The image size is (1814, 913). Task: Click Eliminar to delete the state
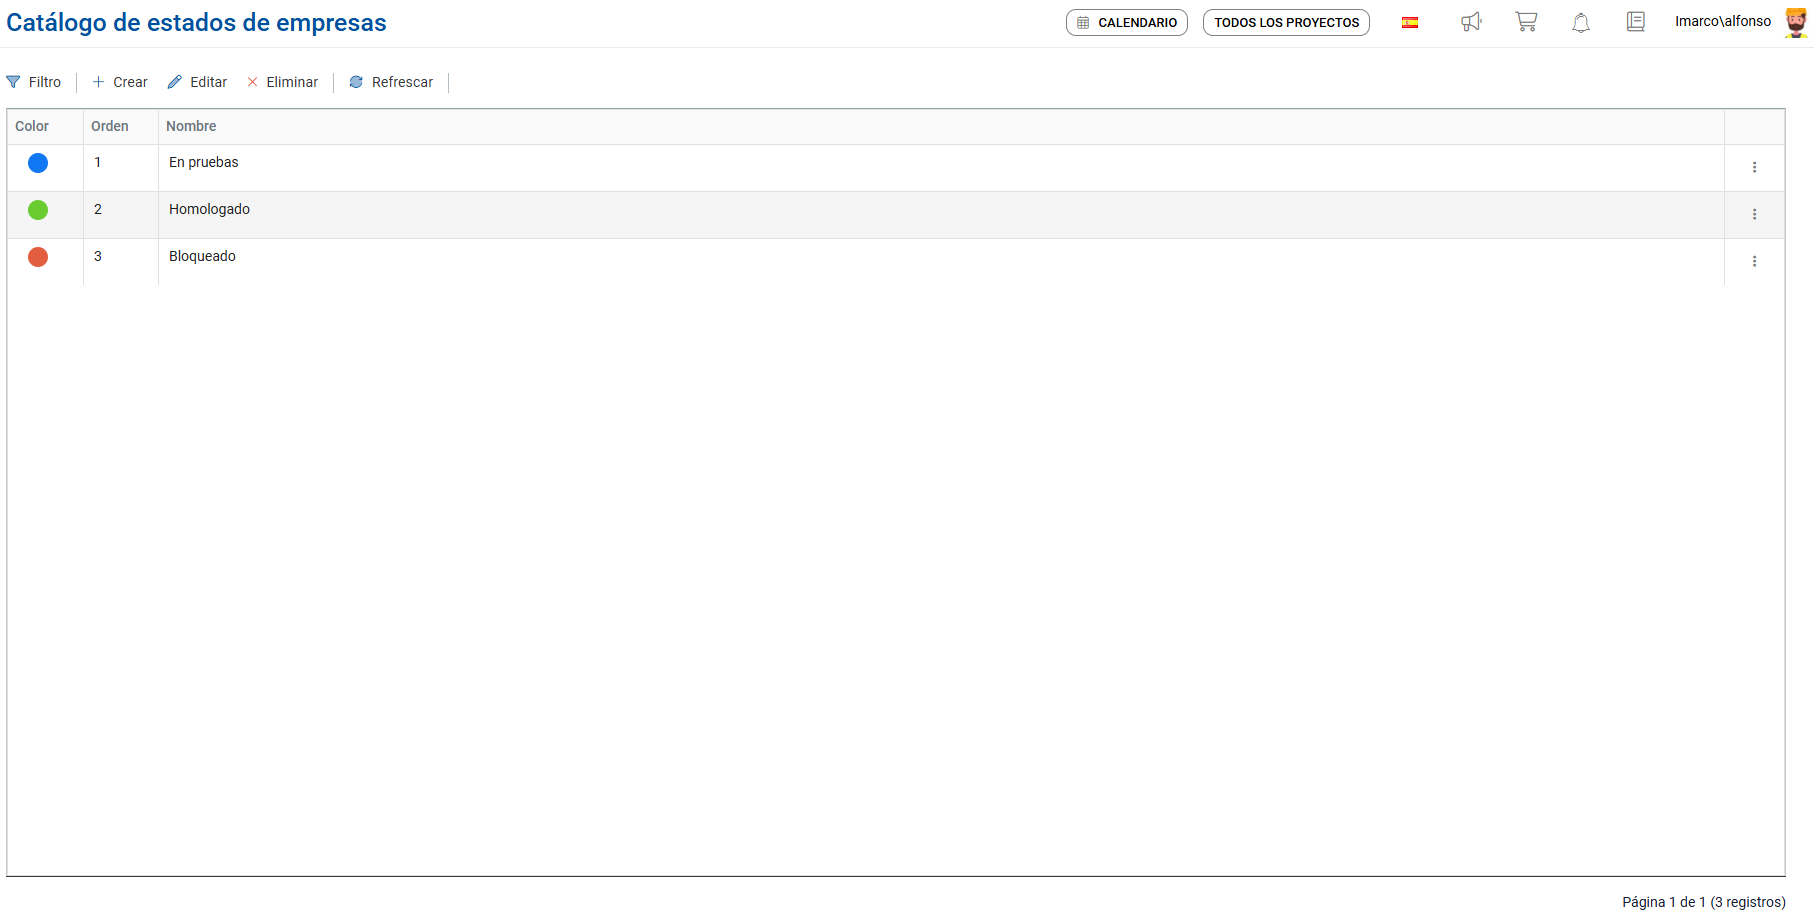[282, 82]
